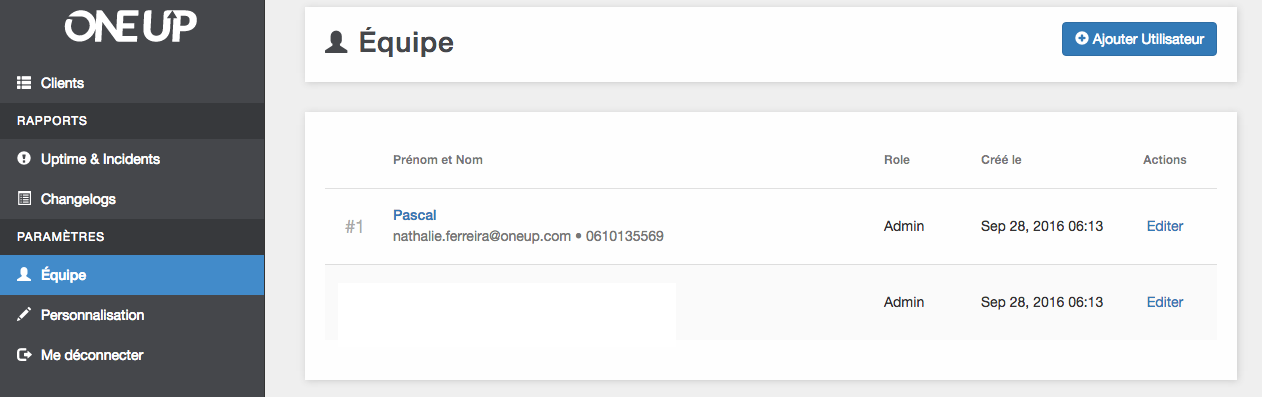Click the Ajouter Utilisateur button
Image resolution: width=1262 pixels, height=397 pixels.
[1139, 39]
